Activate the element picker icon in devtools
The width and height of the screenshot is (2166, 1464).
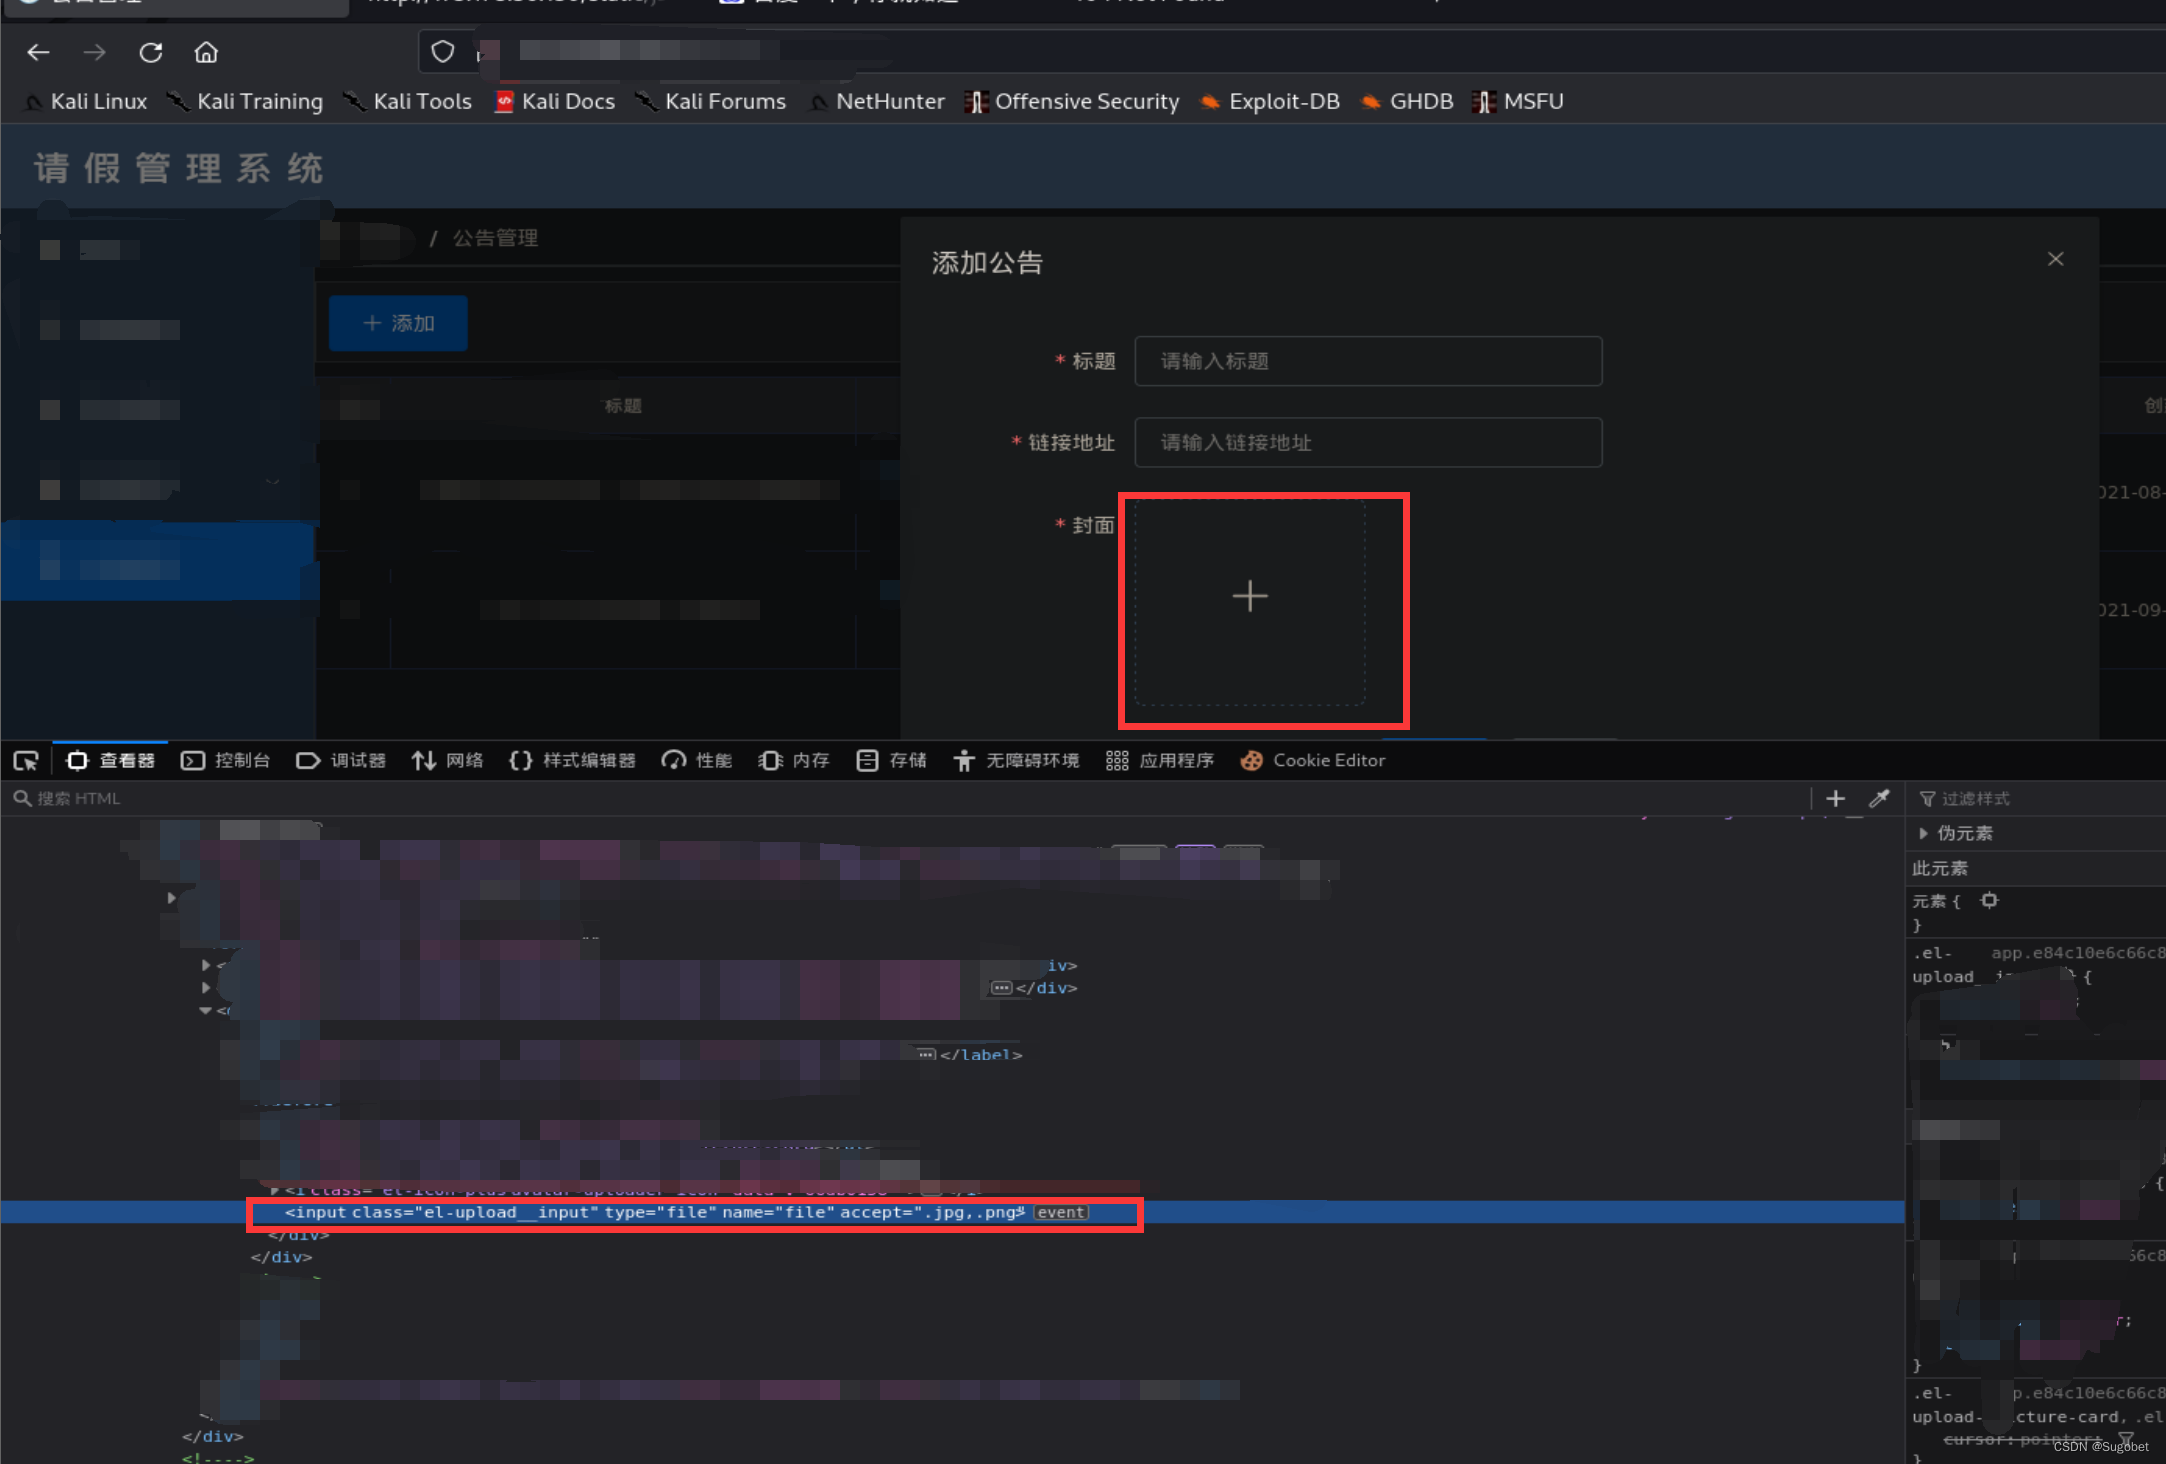coord(26,761)
